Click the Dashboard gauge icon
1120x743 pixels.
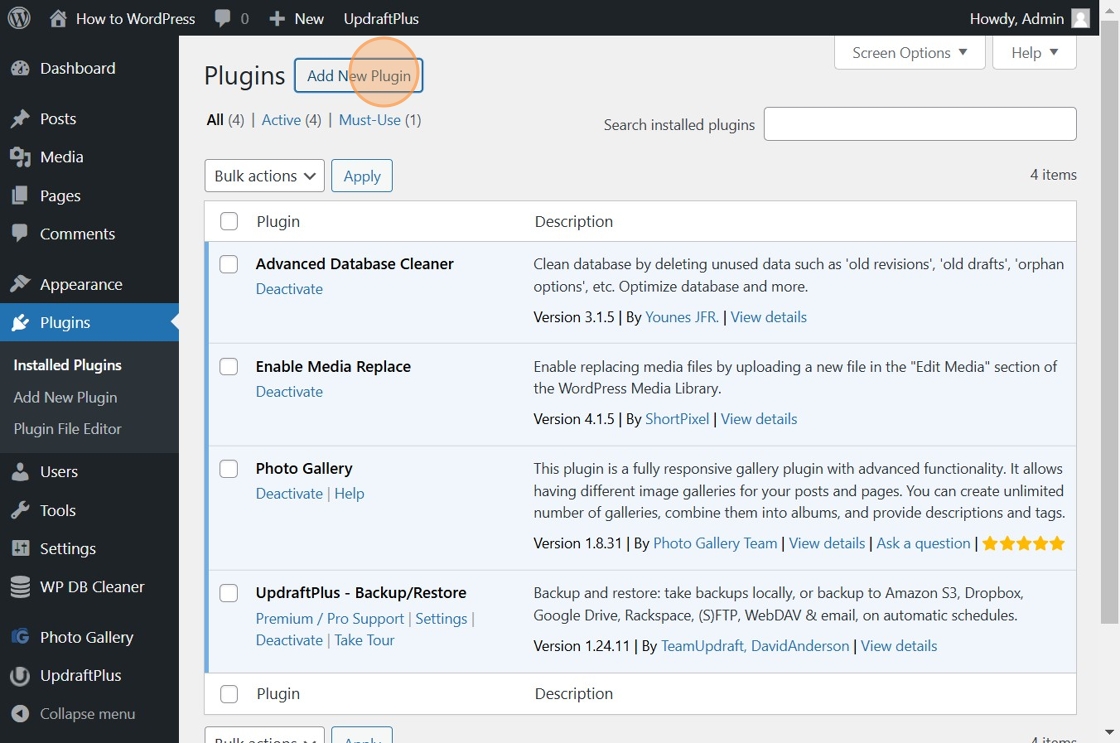click(20, 69)
